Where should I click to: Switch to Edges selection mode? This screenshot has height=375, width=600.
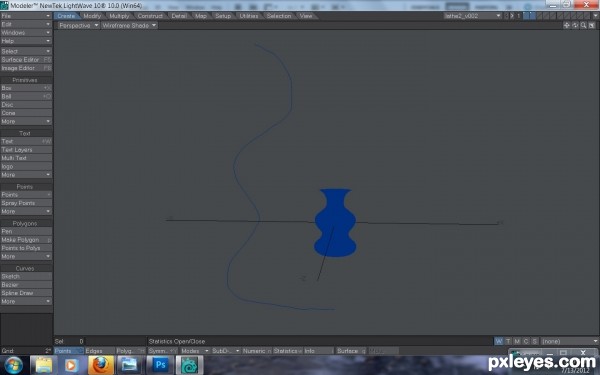99,351
